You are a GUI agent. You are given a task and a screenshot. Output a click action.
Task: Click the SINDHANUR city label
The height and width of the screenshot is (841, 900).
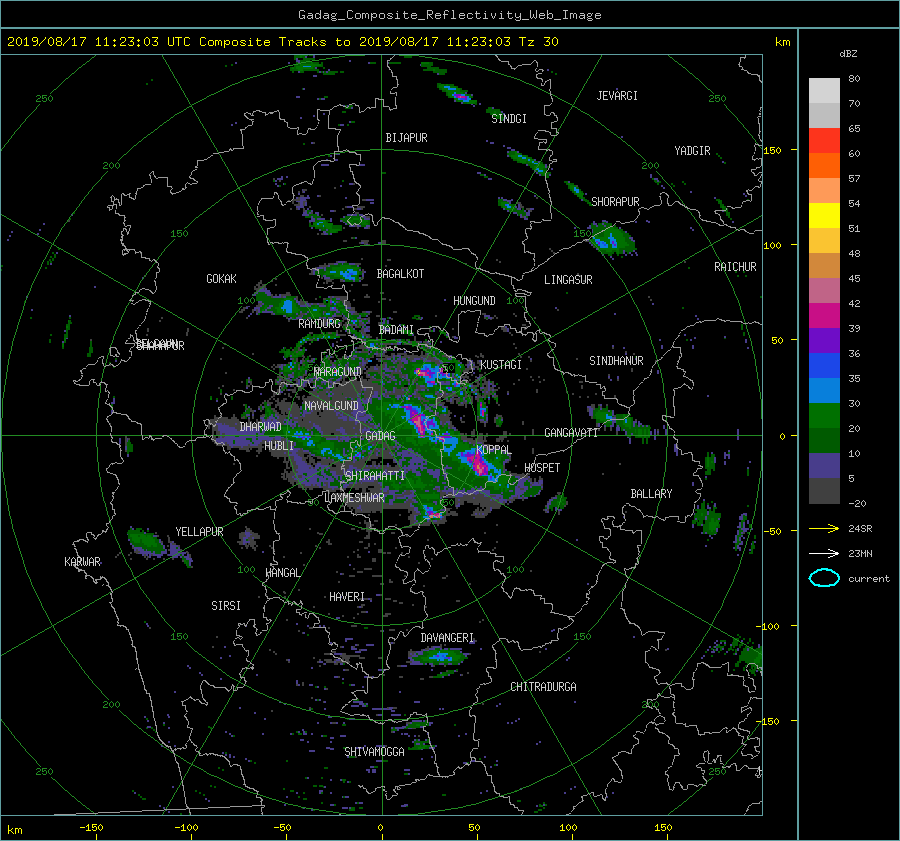tap(616, 361)
